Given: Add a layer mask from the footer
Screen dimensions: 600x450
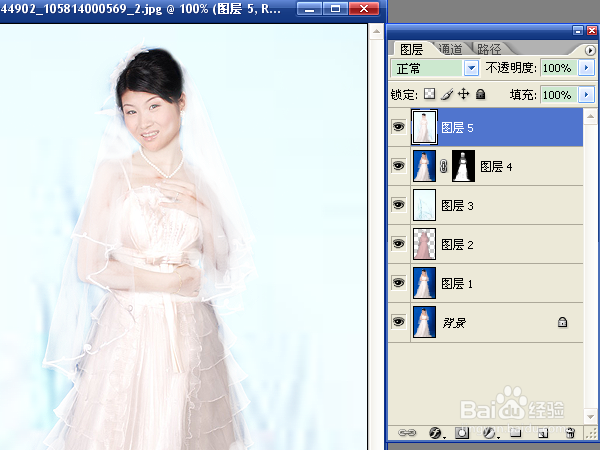Looking at the screenshot, I should pyautogui.click(x=462, y=433).
